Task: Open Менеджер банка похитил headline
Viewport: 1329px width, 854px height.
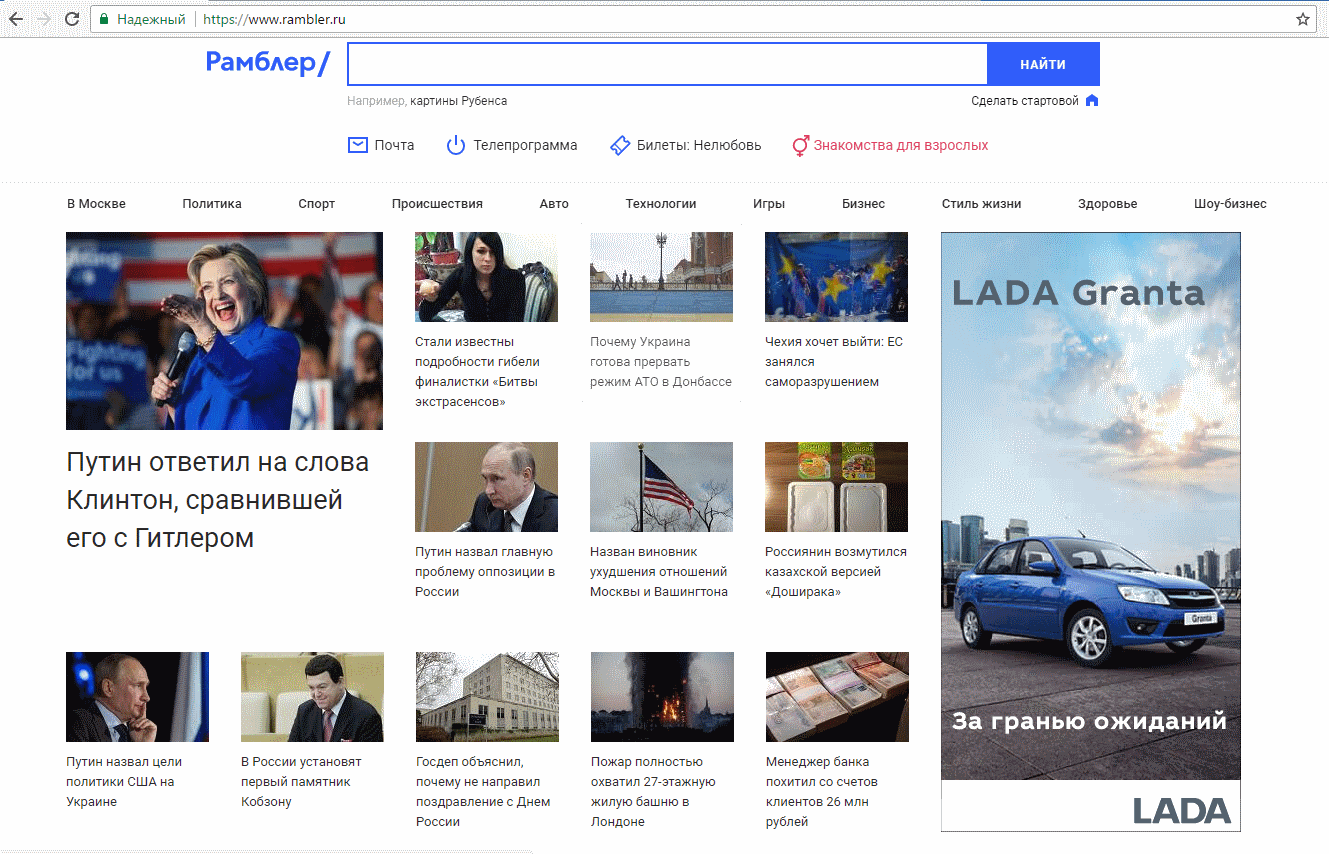Action: [x=822, y=792]
